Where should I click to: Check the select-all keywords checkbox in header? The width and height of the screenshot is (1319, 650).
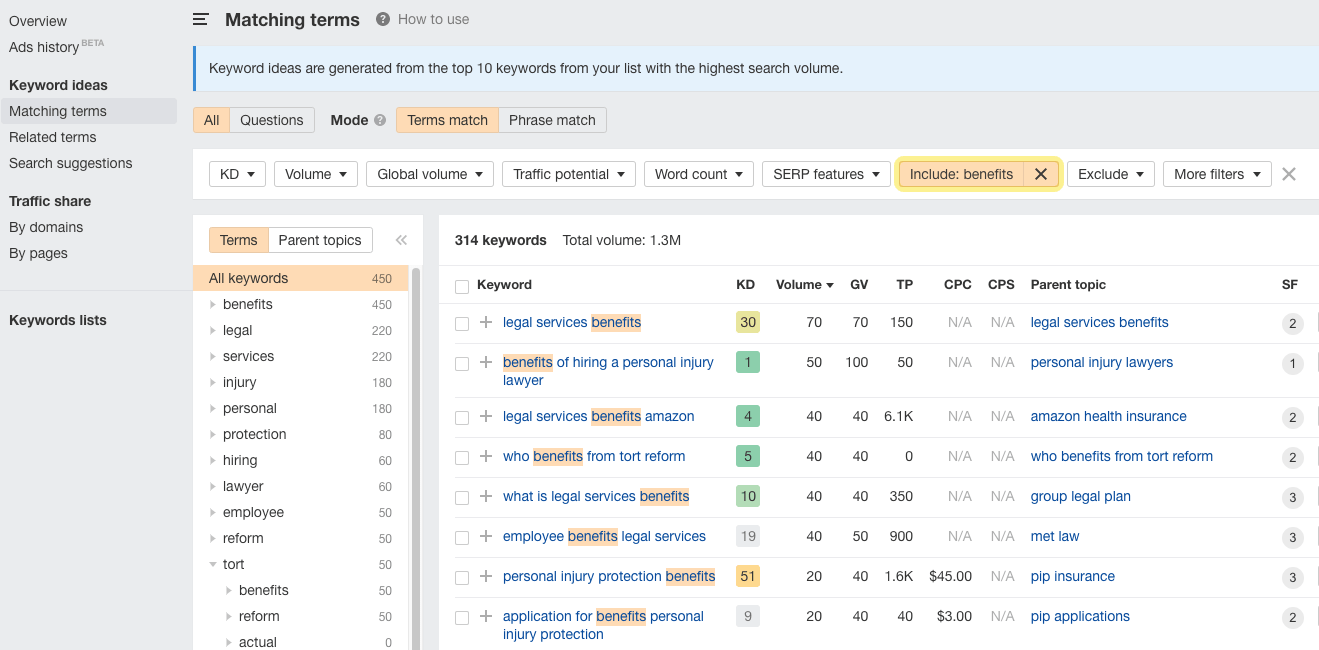click(462, 285)
